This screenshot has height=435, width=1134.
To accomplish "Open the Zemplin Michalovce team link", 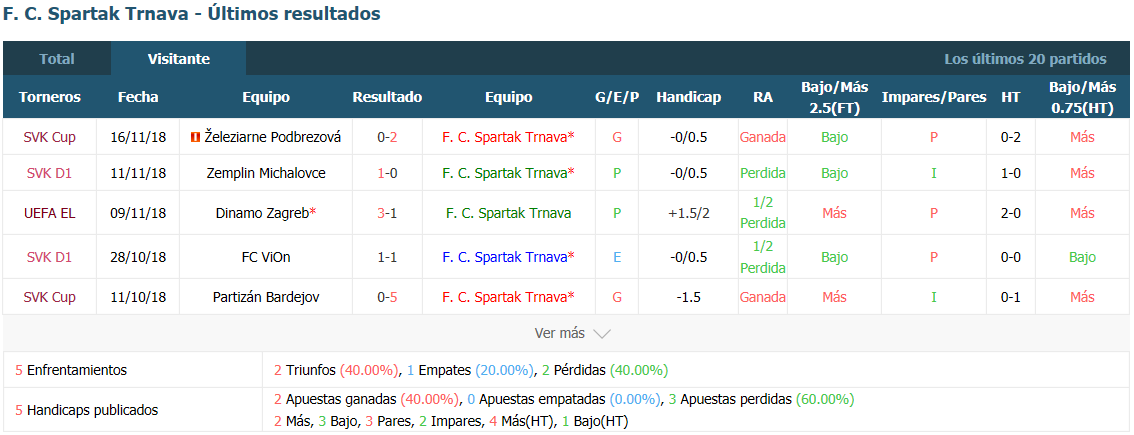I will [x=265, y=173].
